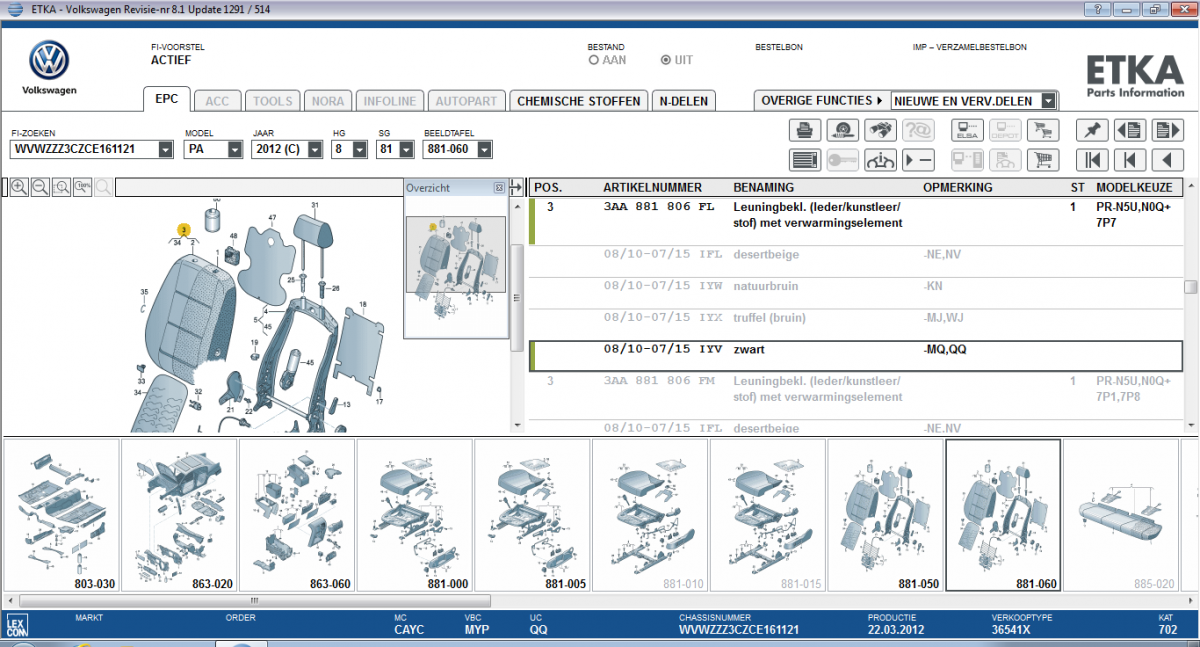Open the N-DELEN tab

coord(684,101)
